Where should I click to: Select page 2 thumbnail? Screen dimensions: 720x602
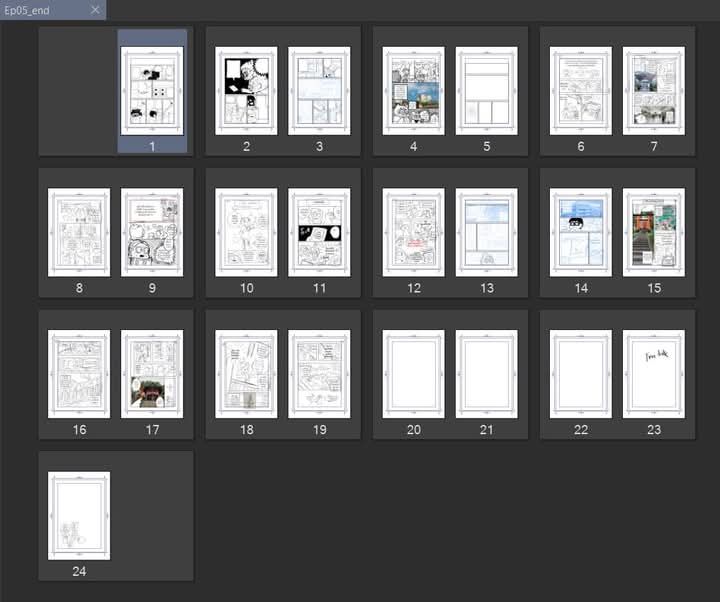coord(246,91)
